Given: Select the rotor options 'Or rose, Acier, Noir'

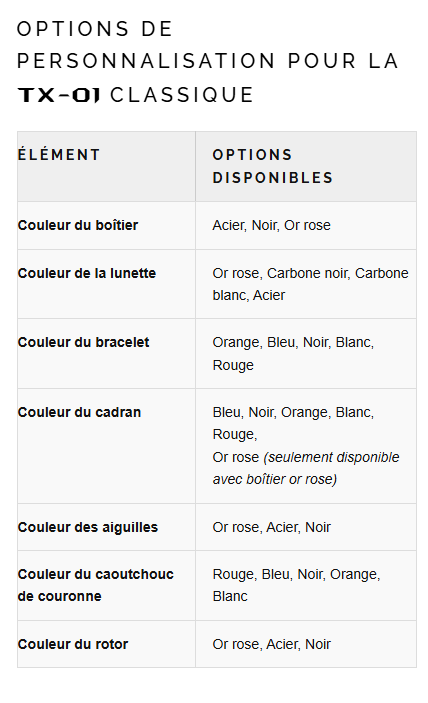Looking at the screenshot, I should point(271,644).
